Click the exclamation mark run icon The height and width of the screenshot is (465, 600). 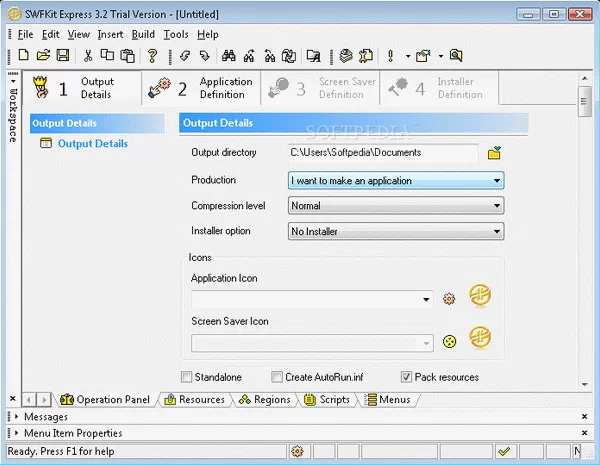pyautogui.click(x=390, y=56)
